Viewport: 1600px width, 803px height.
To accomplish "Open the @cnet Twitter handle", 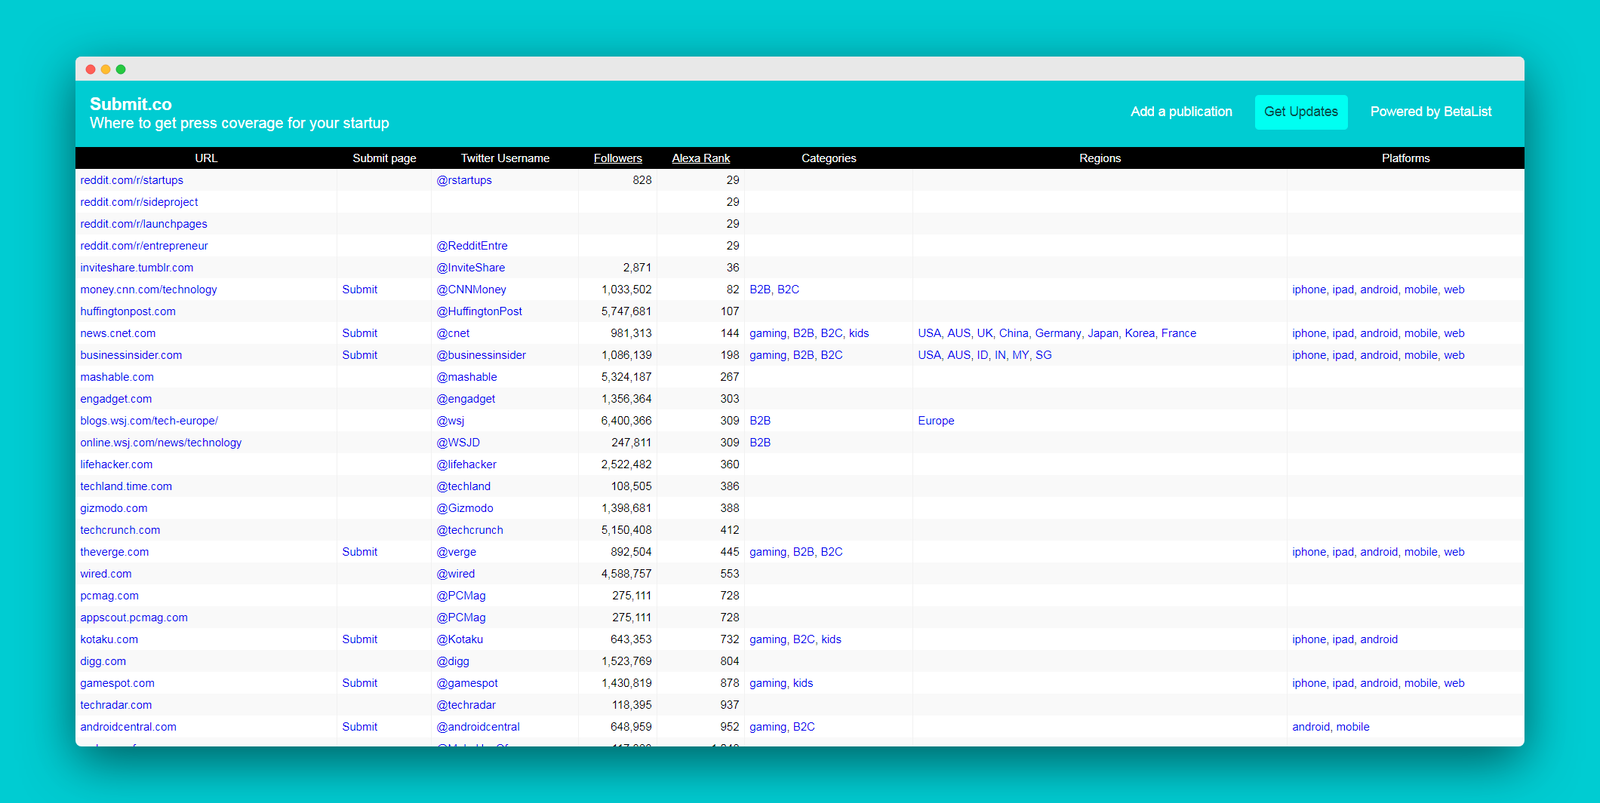I will (x=453, y=334).
